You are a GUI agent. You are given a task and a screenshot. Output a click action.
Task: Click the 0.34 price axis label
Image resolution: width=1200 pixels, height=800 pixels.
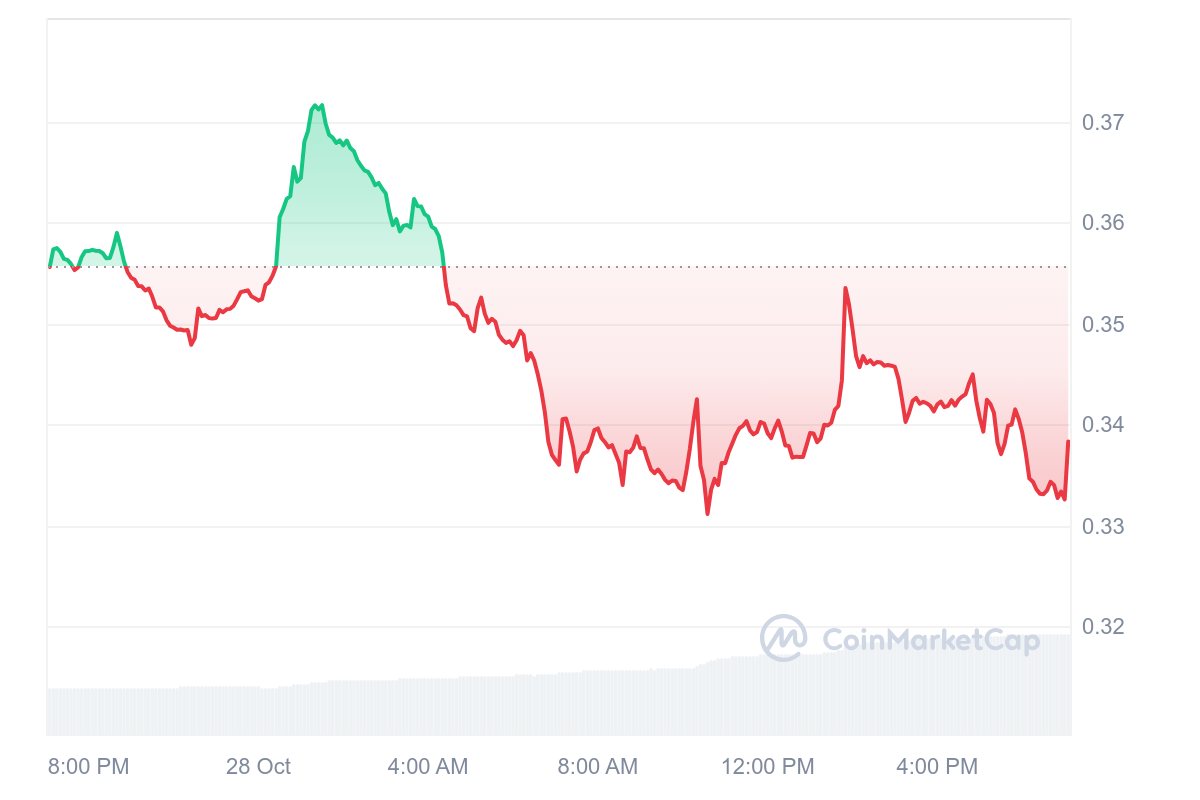point(1103,425)
